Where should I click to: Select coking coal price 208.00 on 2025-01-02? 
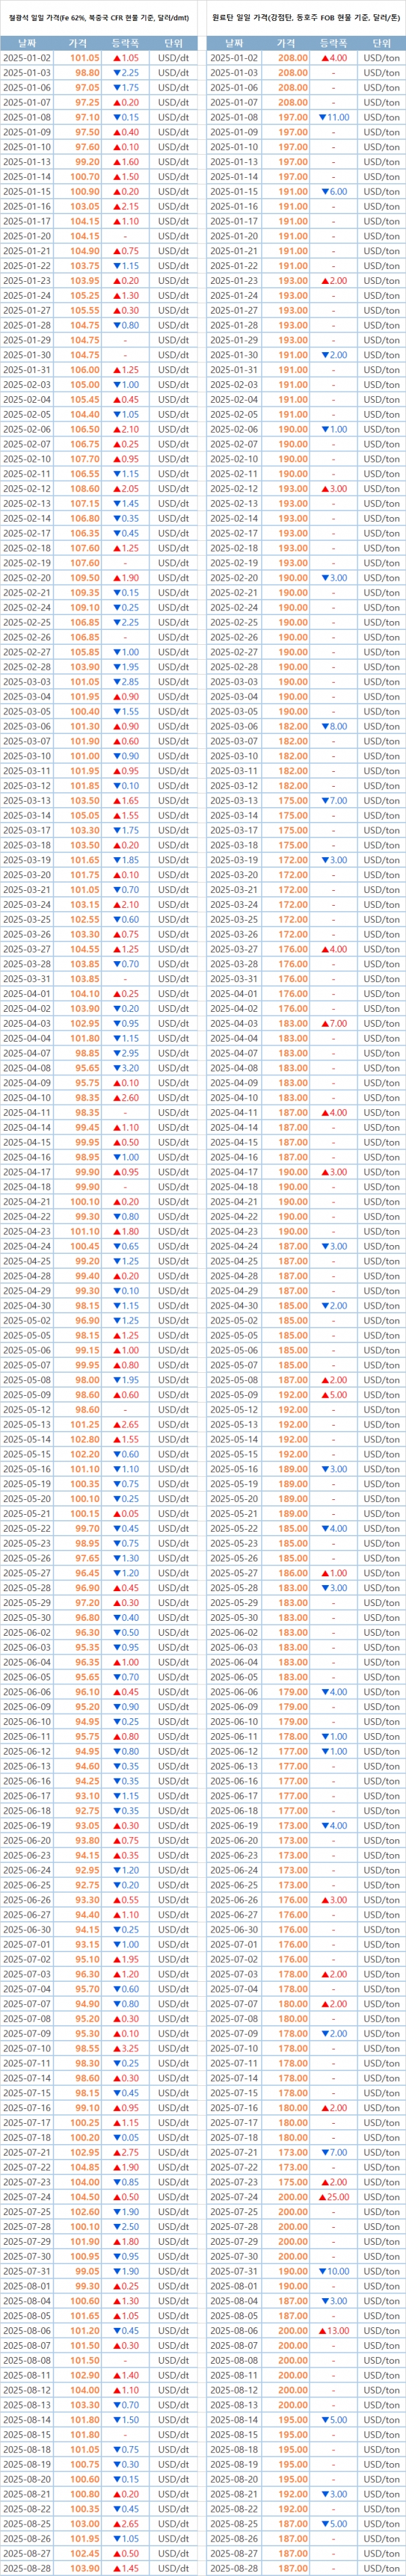[292, 58]
